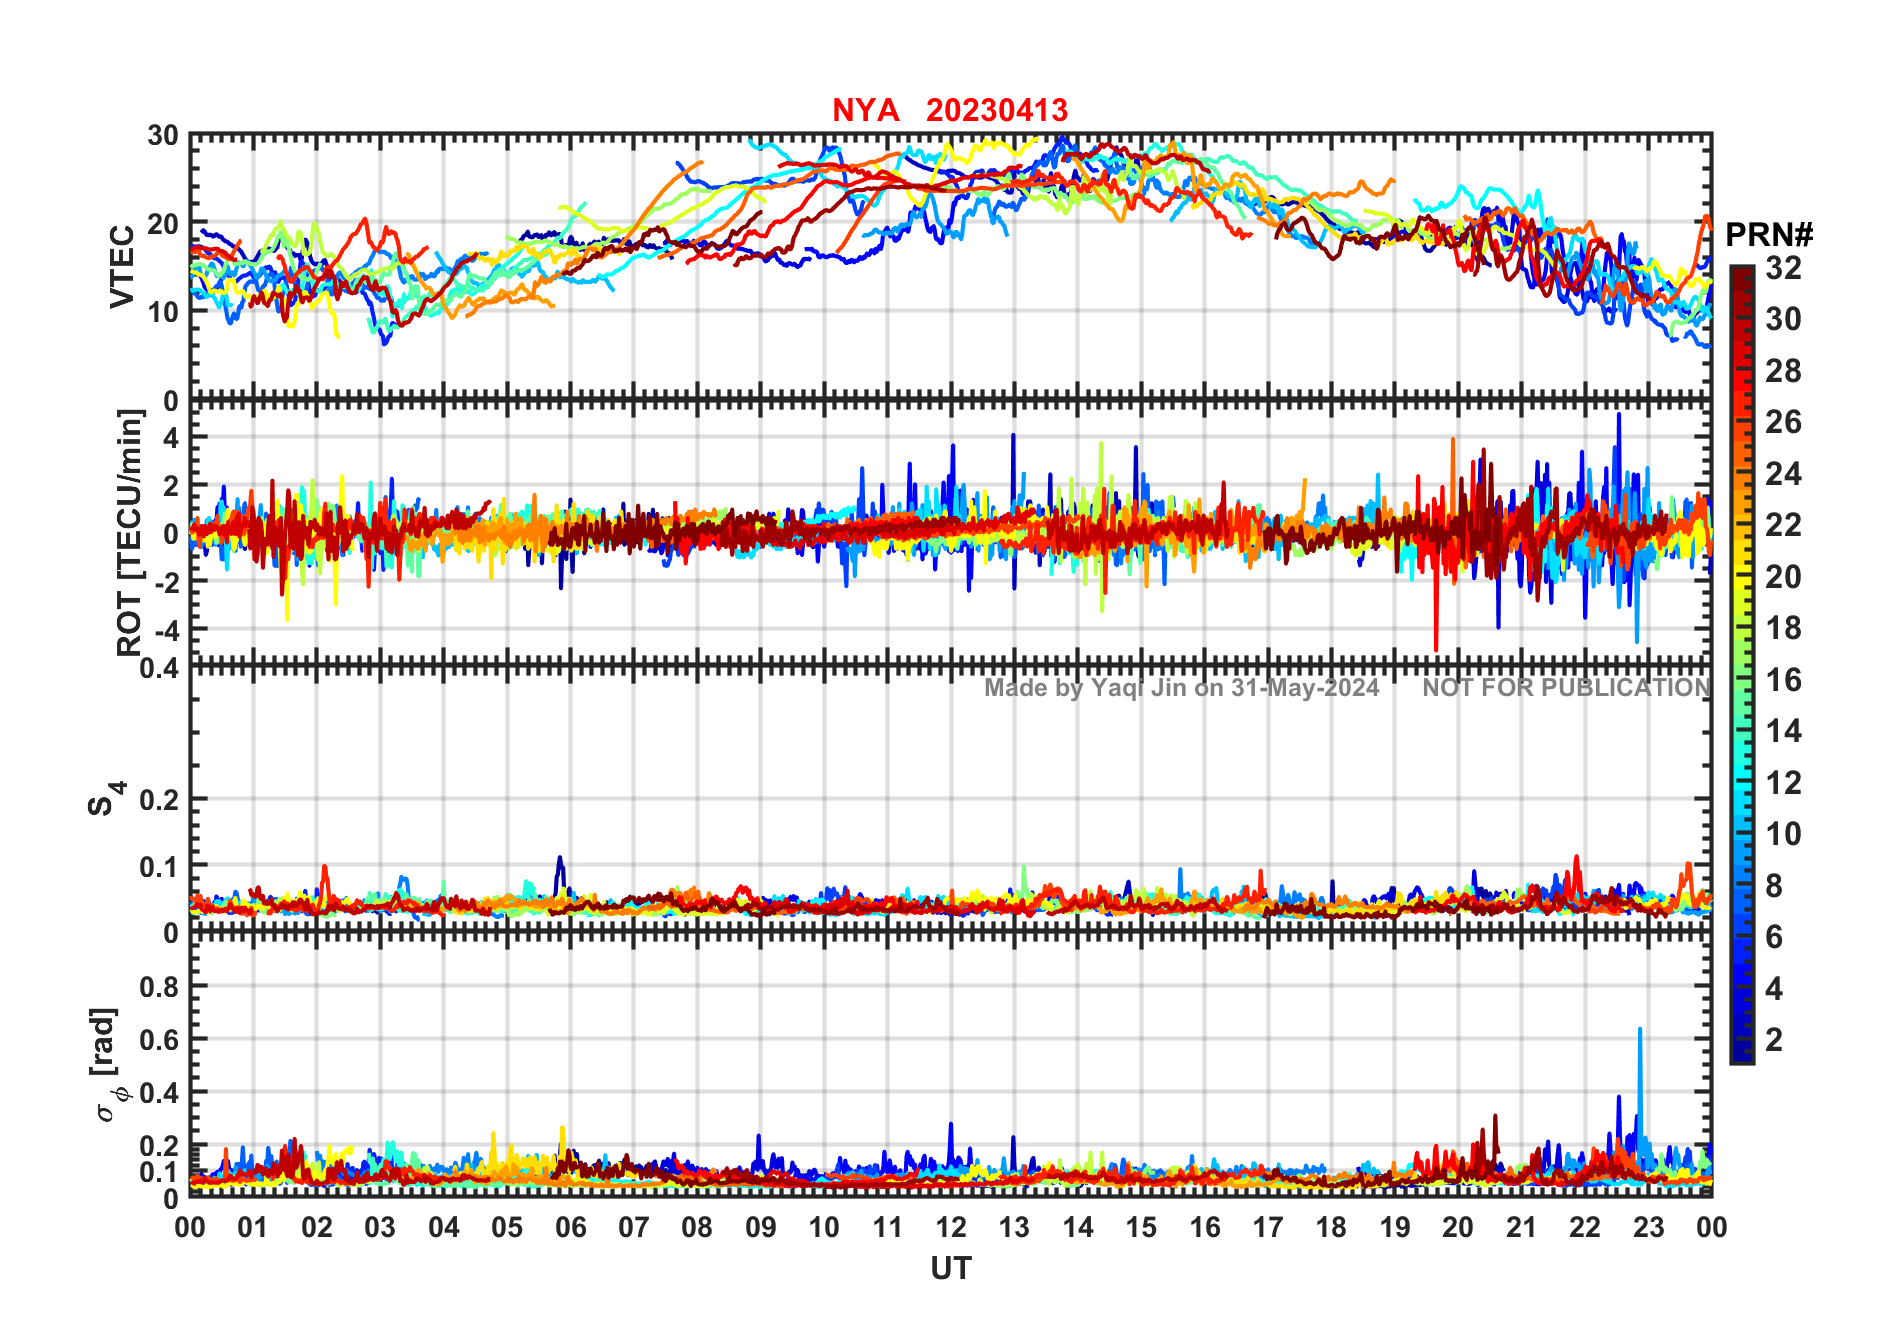Click UT axis tick label 09

tap(761, 1228)
